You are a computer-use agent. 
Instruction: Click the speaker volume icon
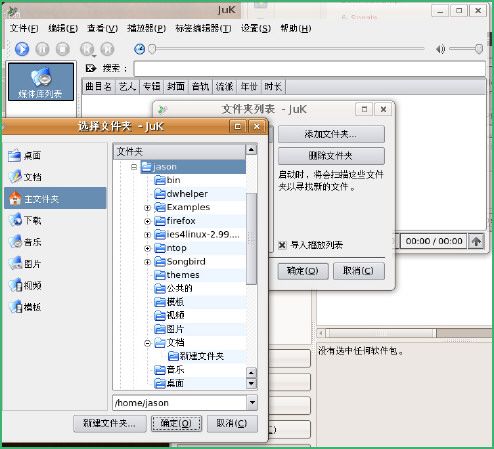[441, 49]
